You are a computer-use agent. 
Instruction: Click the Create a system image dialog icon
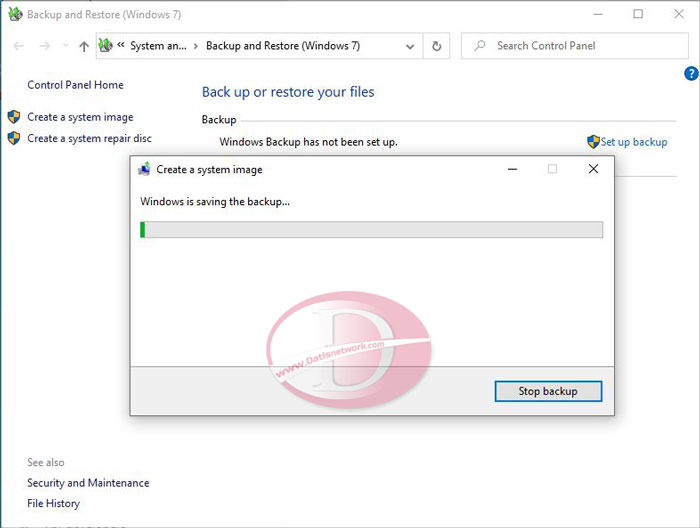144,169
